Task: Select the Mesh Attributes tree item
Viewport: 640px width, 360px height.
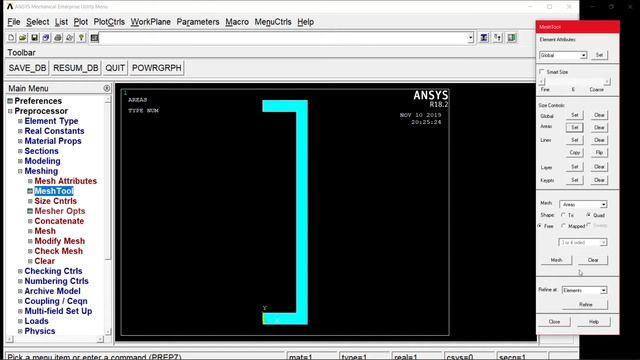Action: 66,181
